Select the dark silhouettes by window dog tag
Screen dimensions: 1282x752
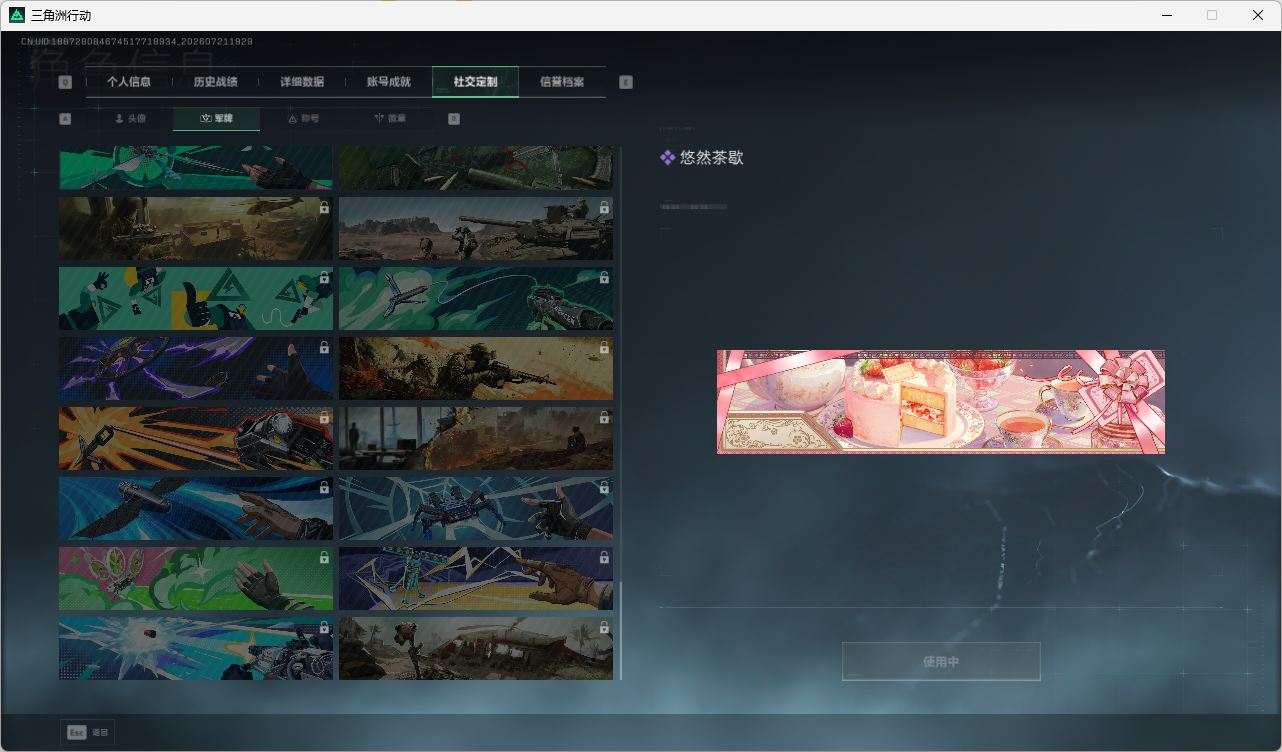tap(476, 438)
